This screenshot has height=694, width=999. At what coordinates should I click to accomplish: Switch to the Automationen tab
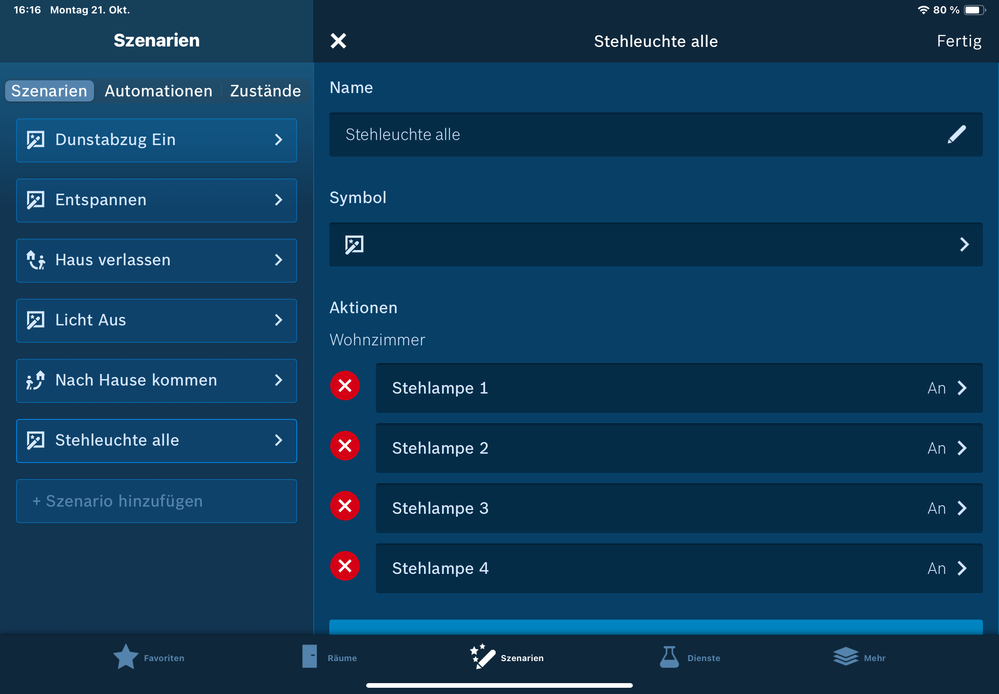pos(158,91)
